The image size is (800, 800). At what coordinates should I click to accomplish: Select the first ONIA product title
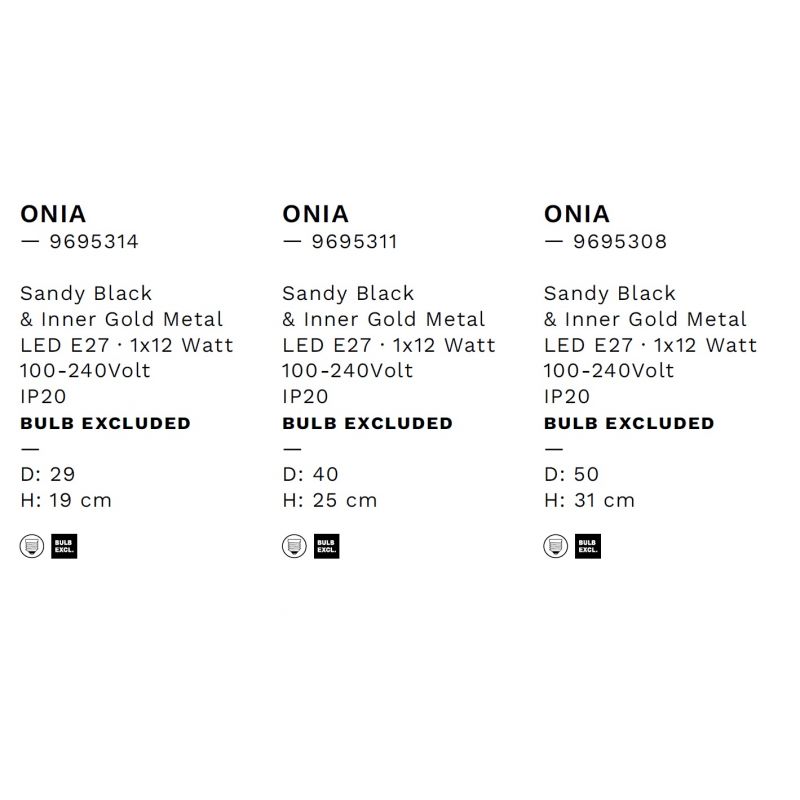(53, 214)
